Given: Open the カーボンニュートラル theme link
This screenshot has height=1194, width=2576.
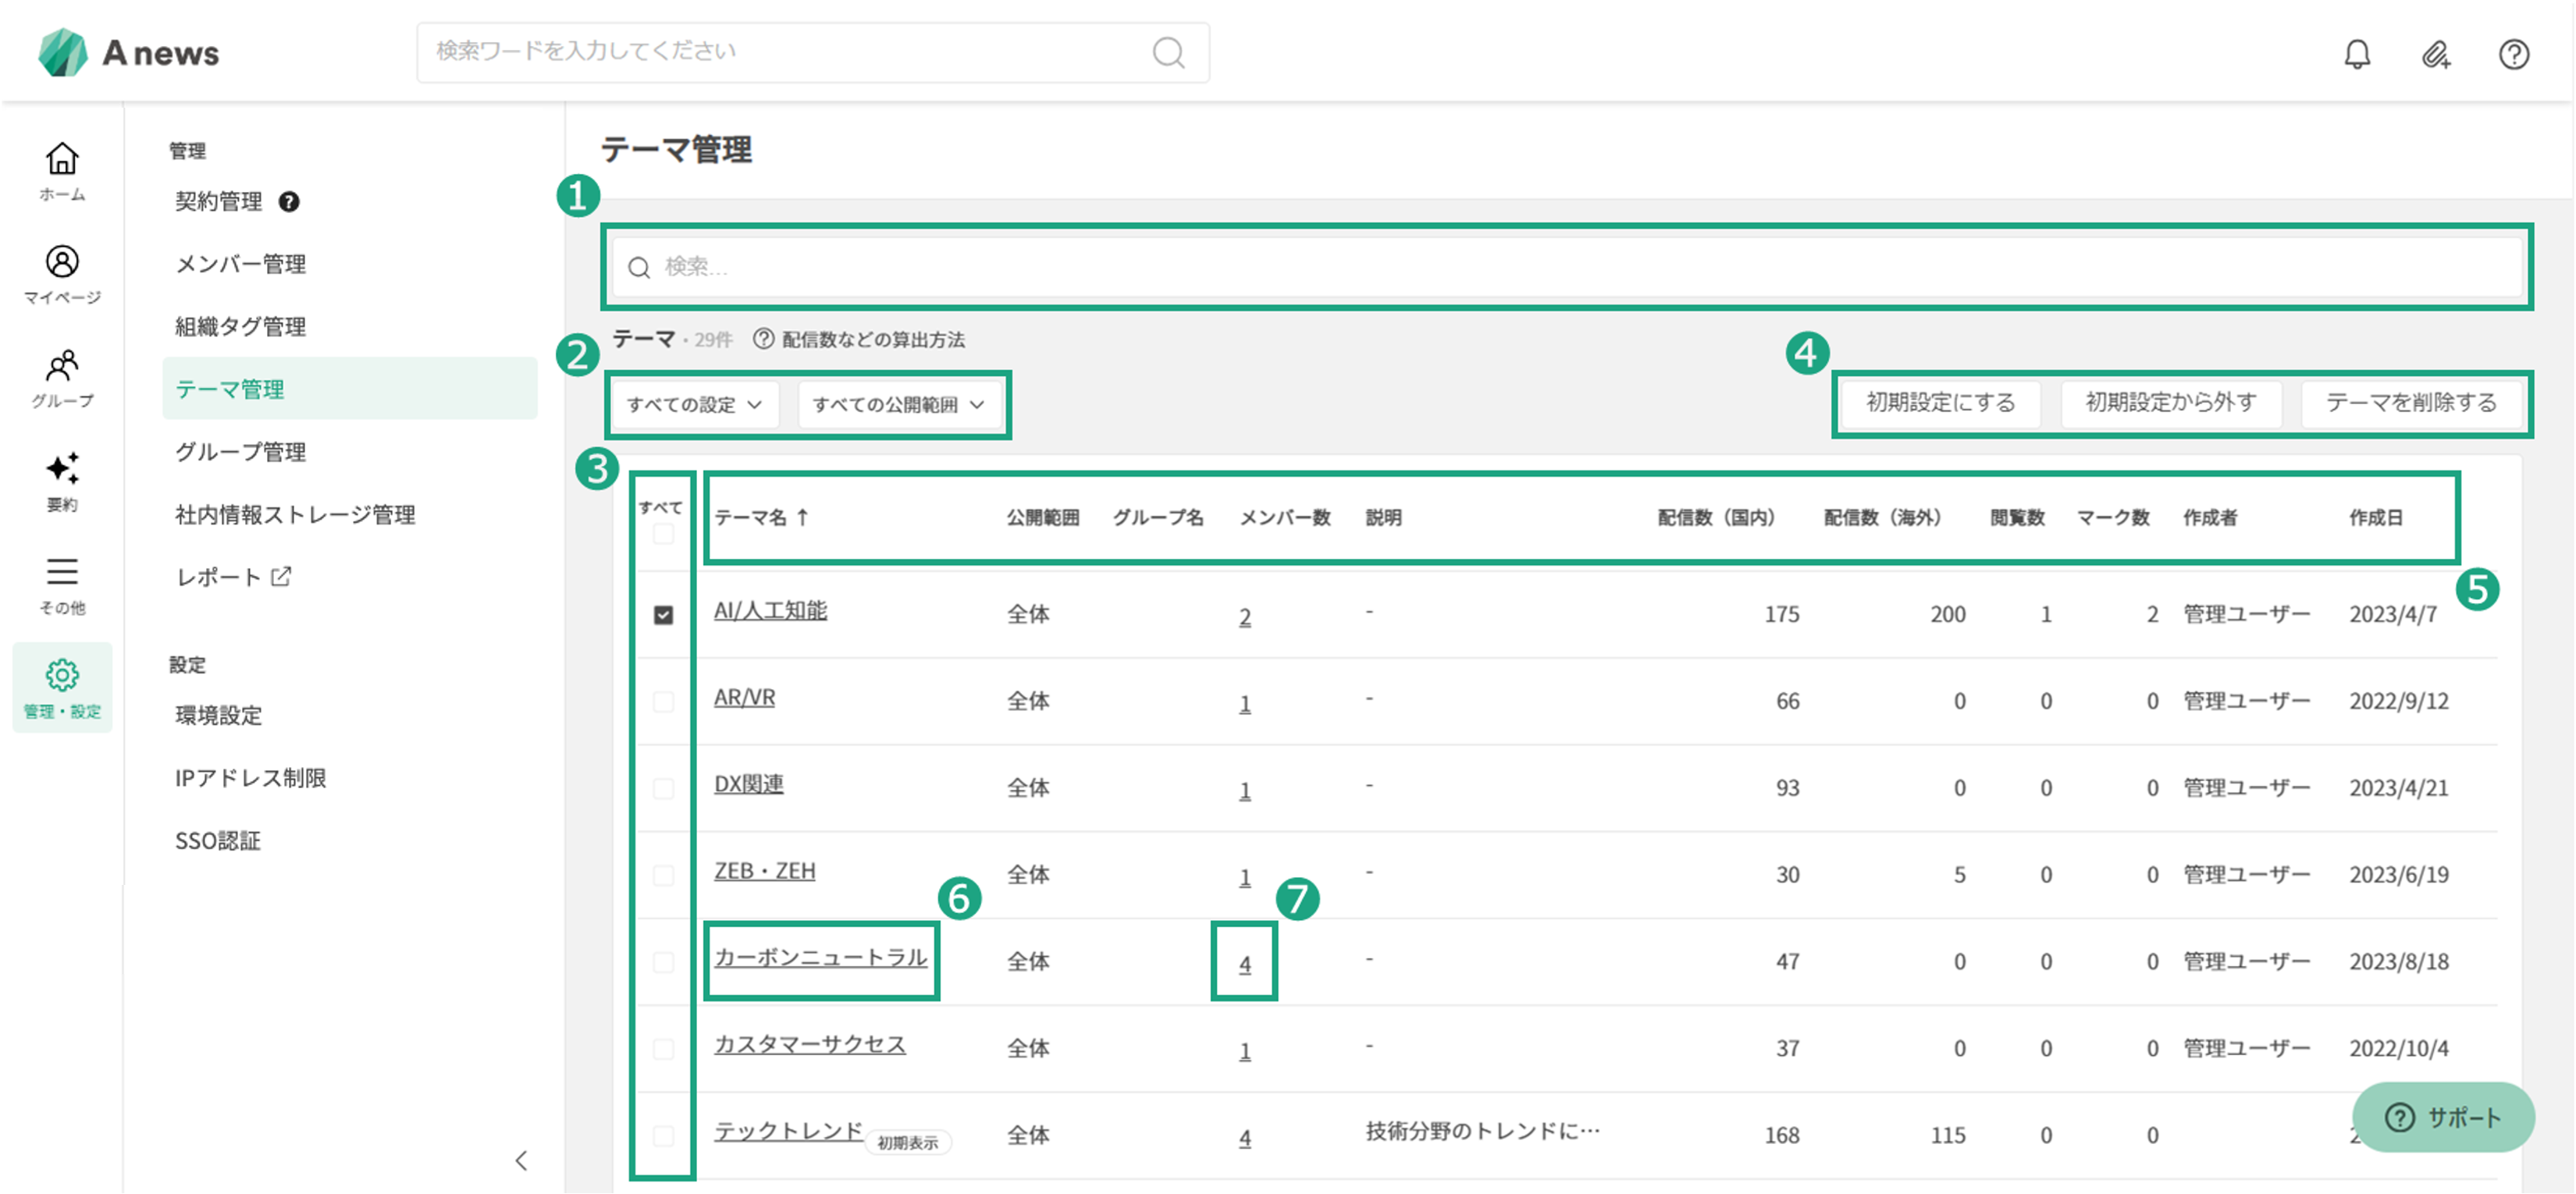Looking at the screenshot, I should (x=820, y=958).
